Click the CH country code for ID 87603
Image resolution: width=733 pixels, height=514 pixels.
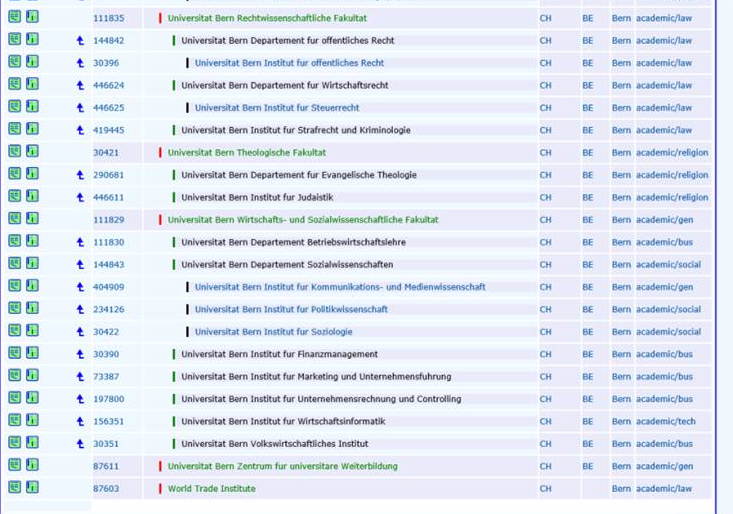(545, 489)
